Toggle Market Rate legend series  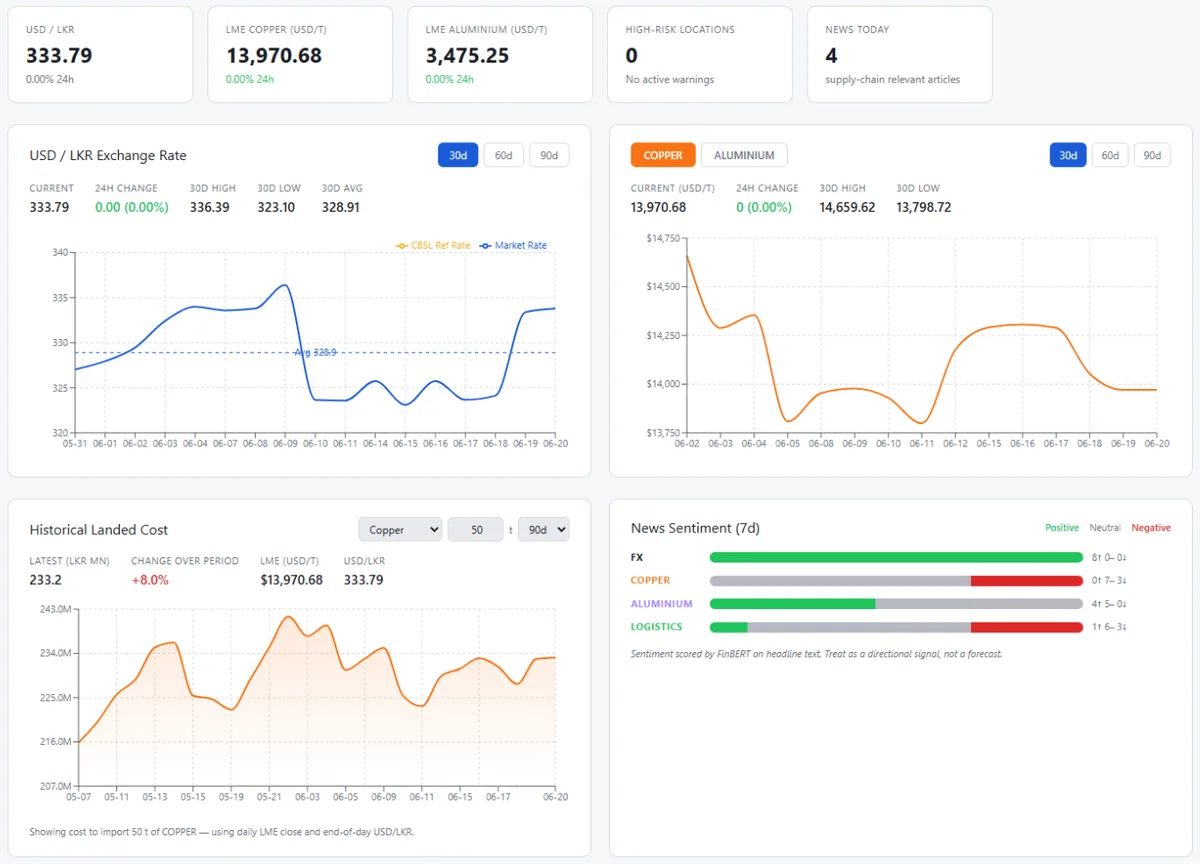[513, 245]
